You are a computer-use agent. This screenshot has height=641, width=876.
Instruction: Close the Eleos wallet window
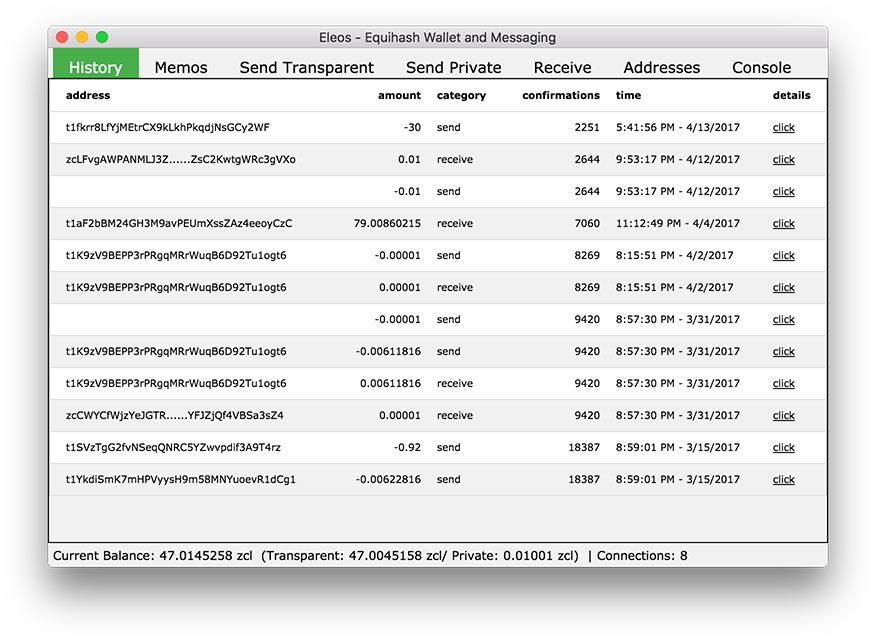pos(62,37)
